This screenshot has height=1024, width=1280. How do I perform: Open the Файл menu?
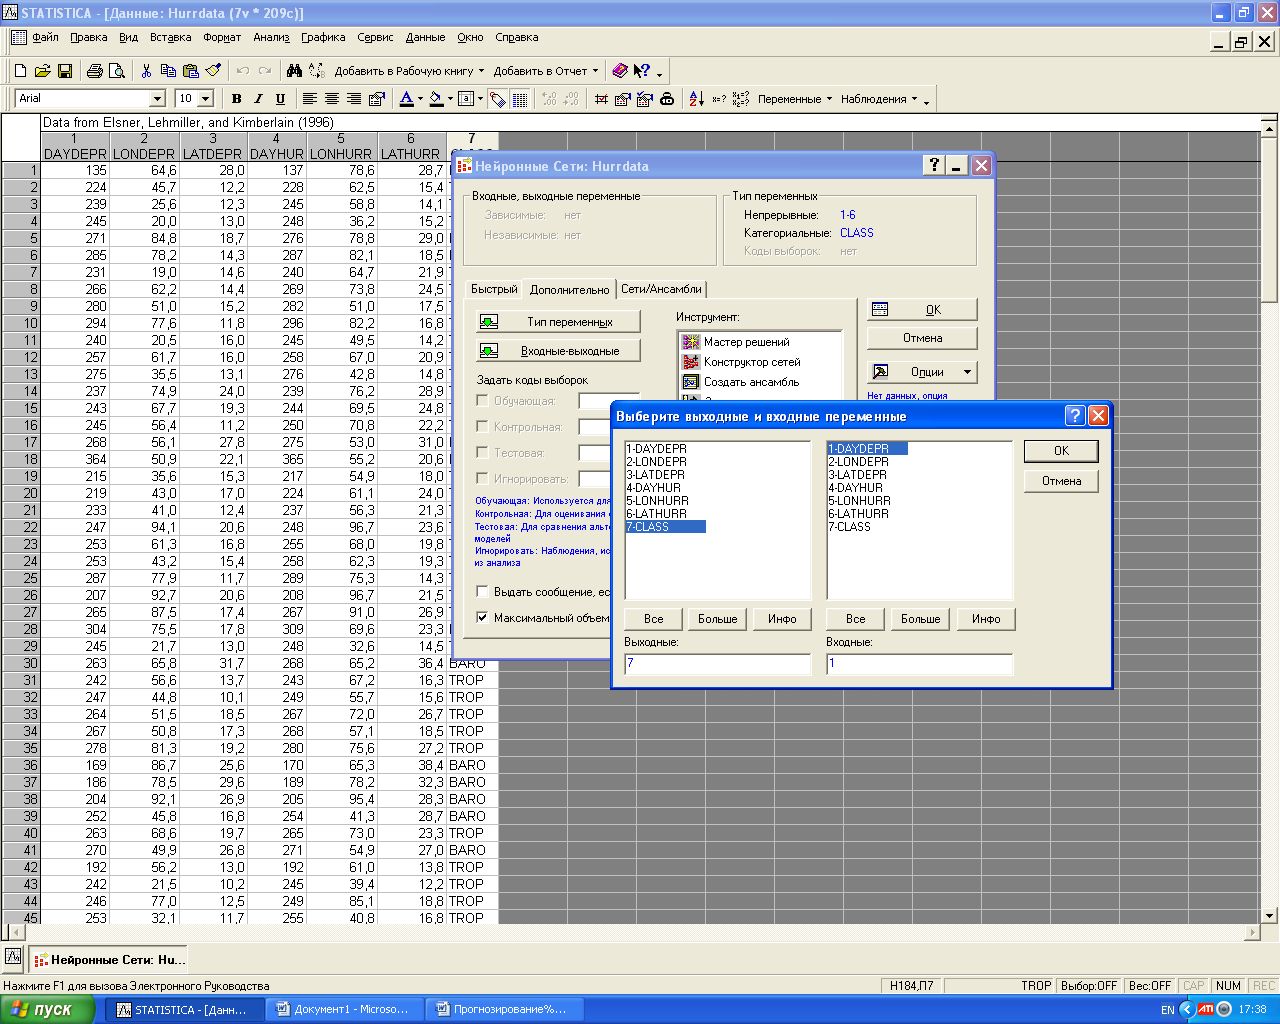[x=45, y=37]
